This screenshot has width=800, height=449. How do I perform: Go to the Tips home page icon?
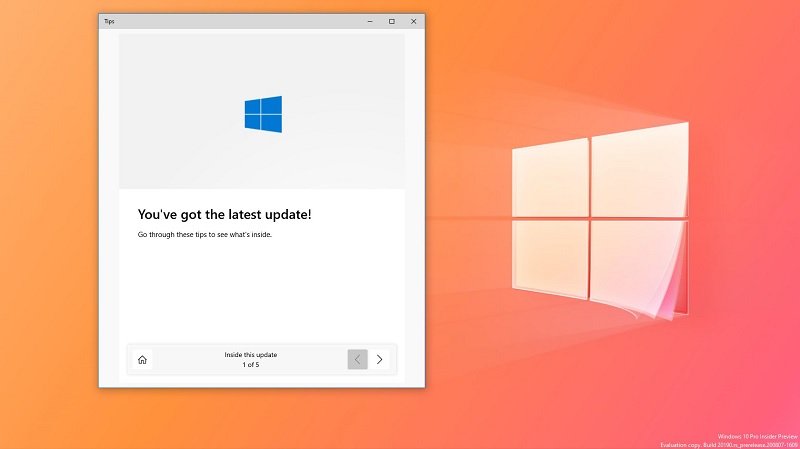142,360
